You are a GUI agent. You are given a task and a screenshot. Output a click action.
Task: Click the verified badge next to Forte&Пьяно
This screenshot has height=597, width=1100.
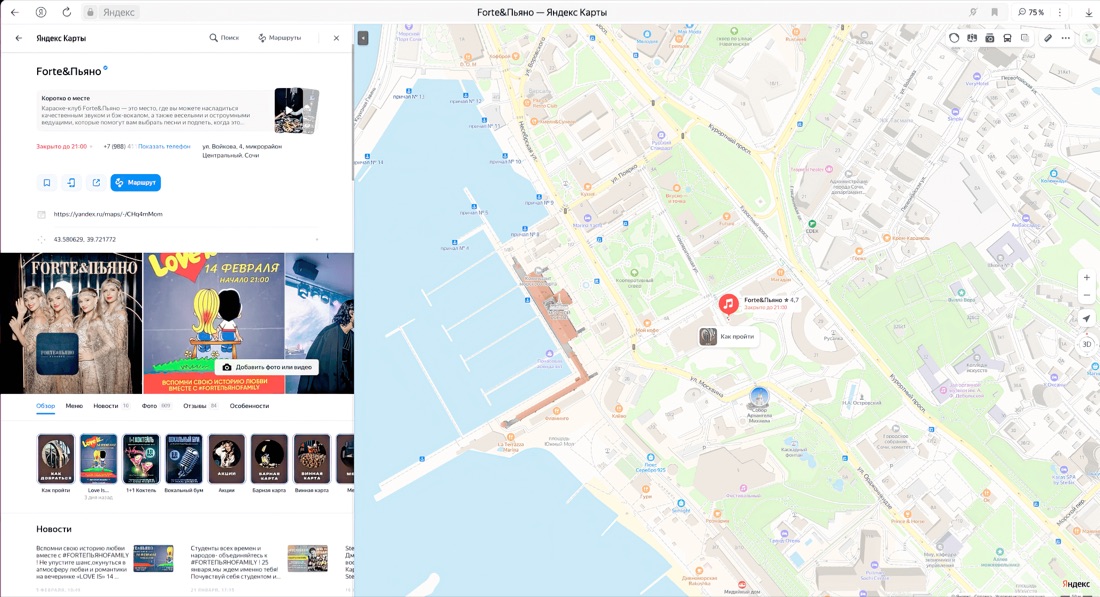106,69
